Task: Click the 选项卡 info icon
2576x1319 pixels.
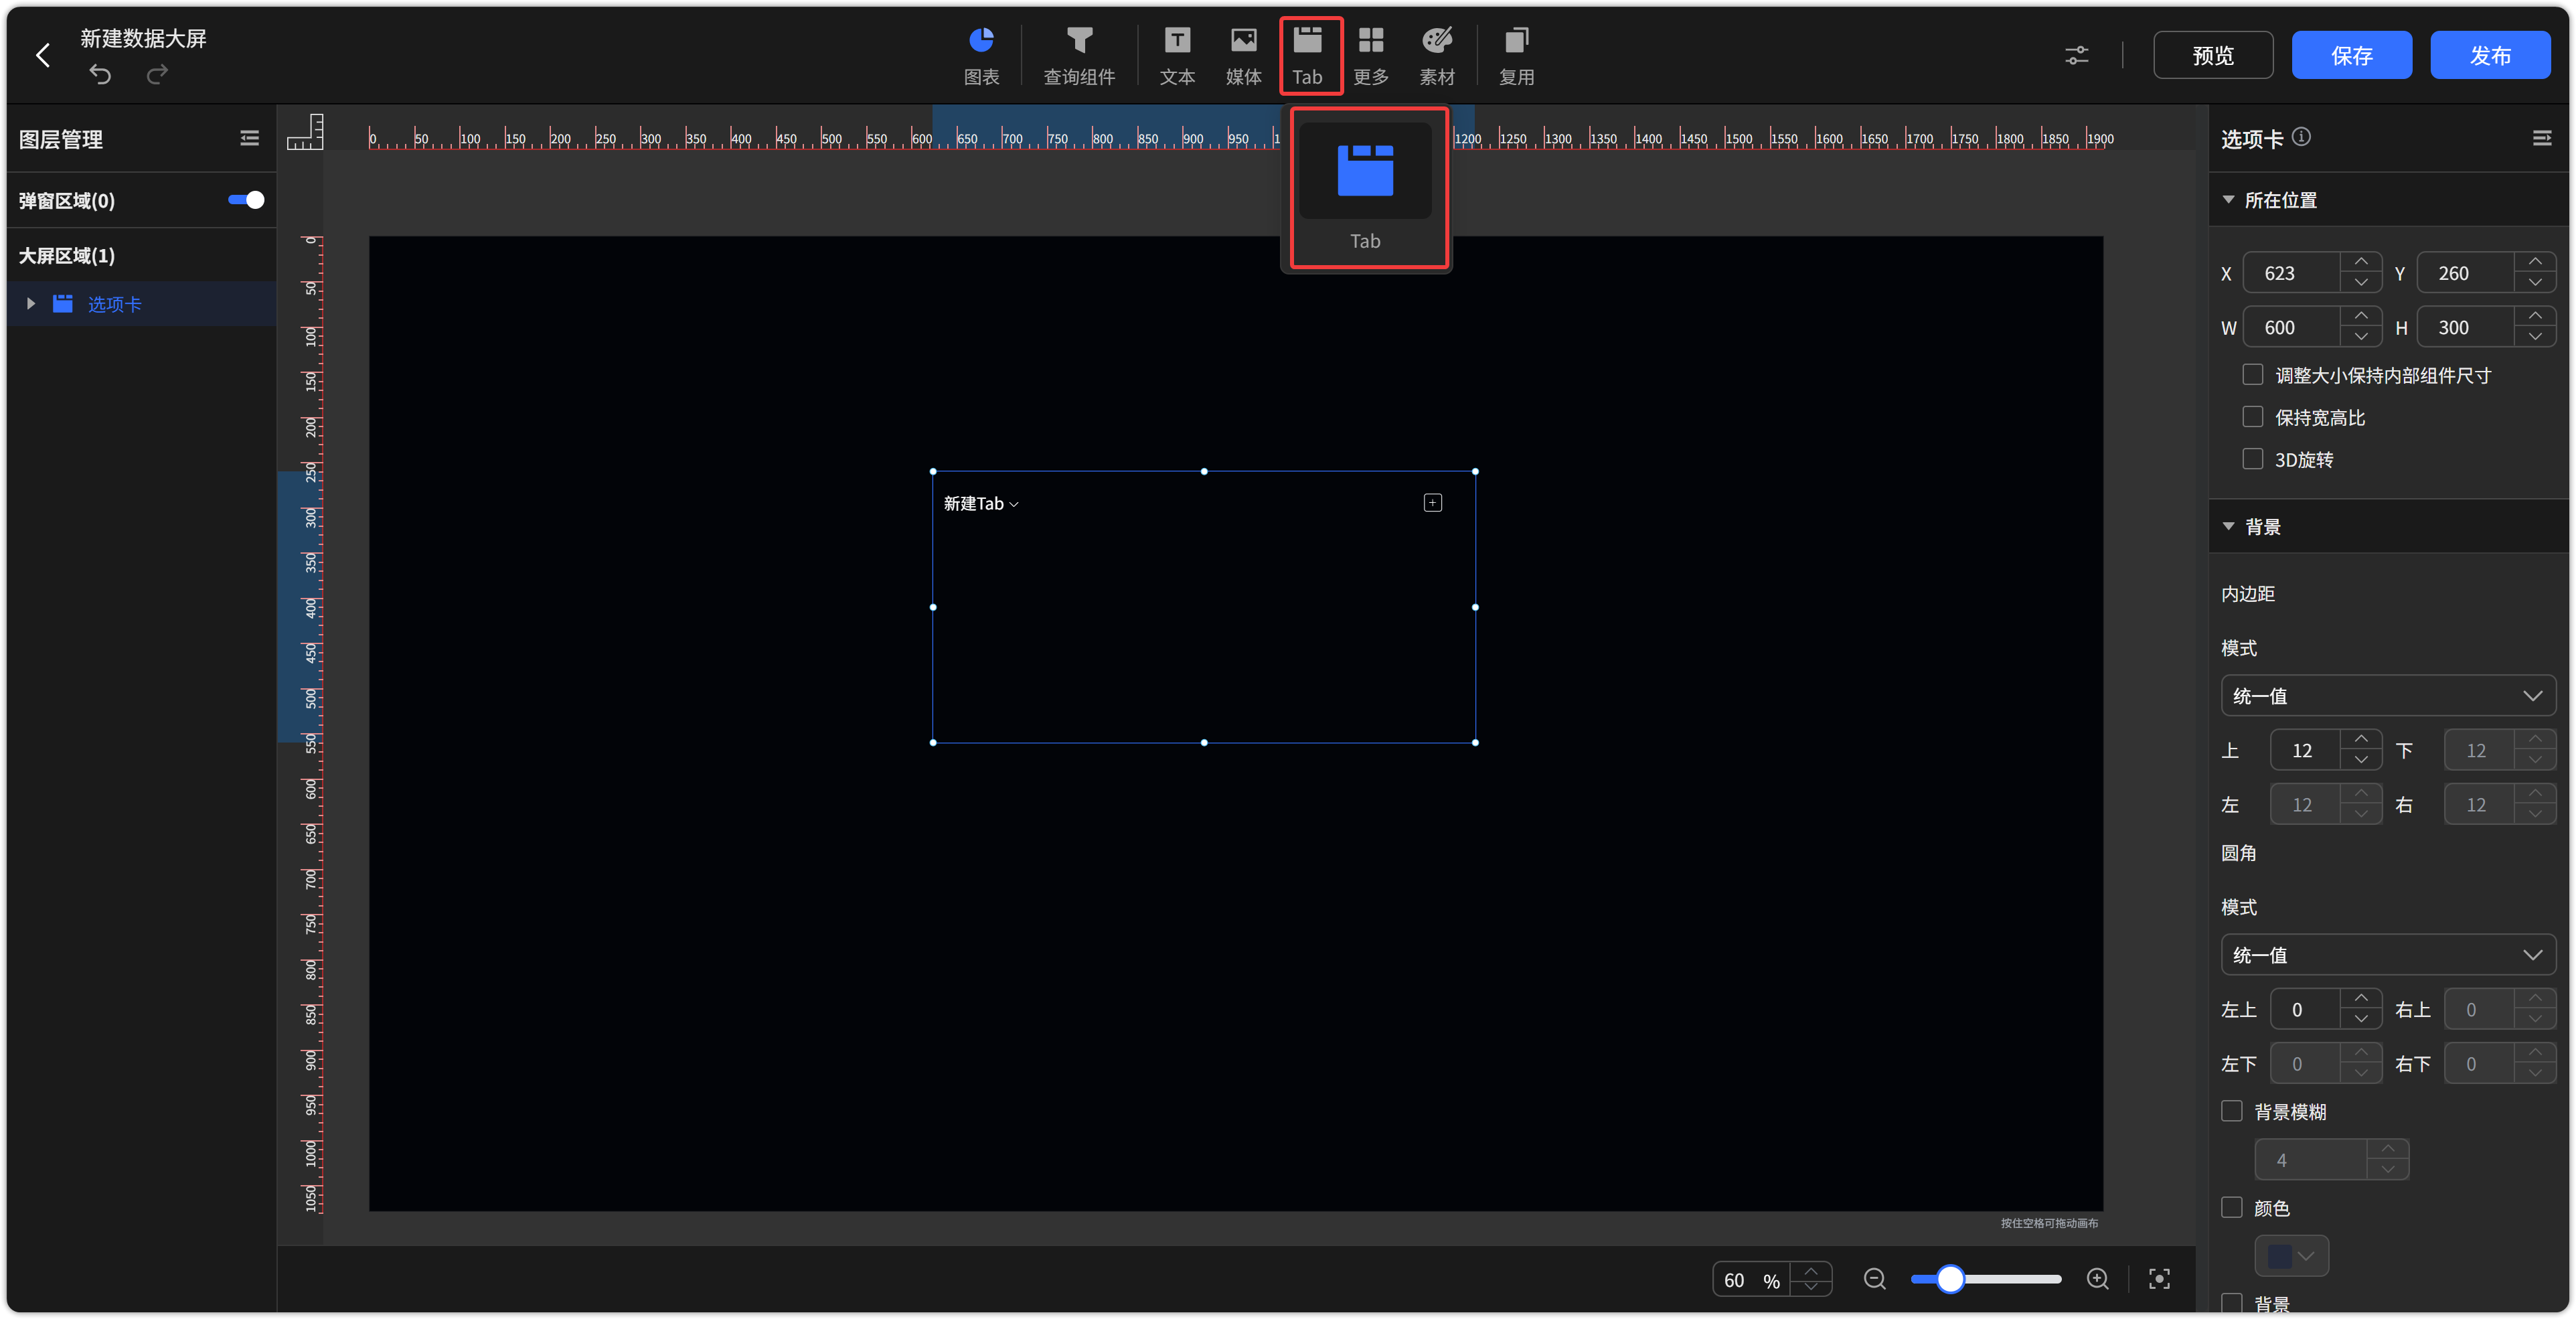Action: pyautogui.click(x=2301, y=137)
